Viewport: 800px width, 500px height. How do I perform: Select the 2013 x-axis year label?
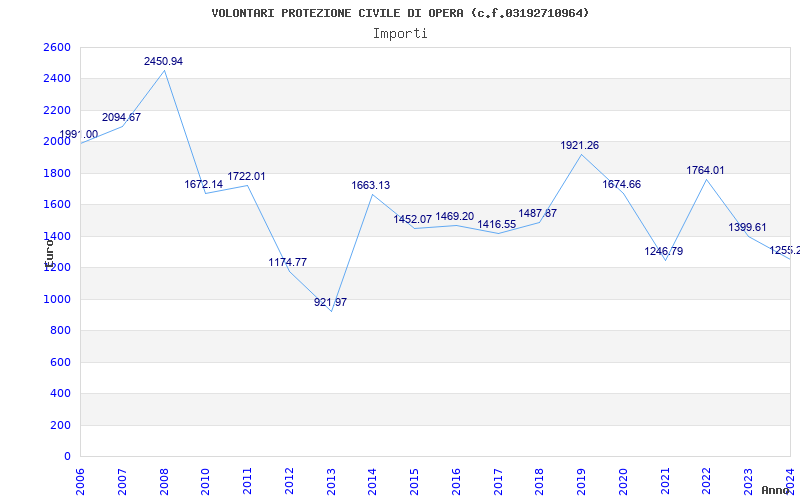click(331, 481)
